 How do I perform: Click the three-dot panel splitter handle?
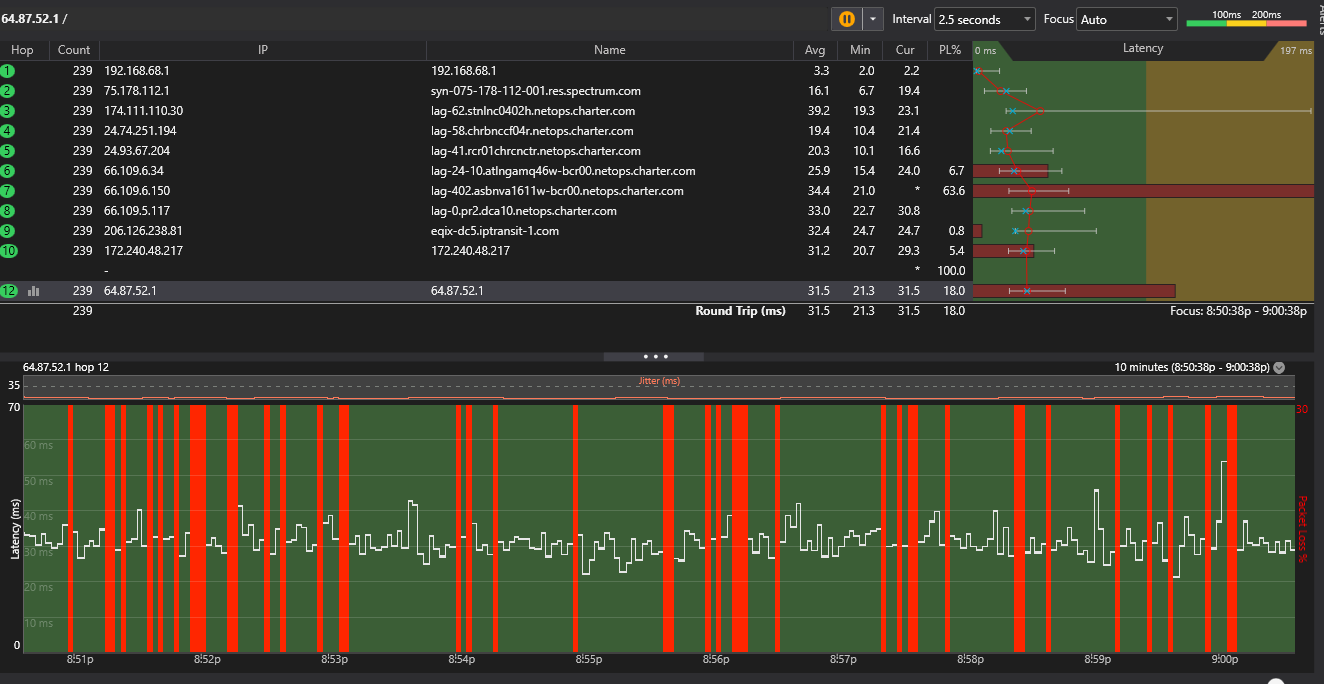coord(656,356)
